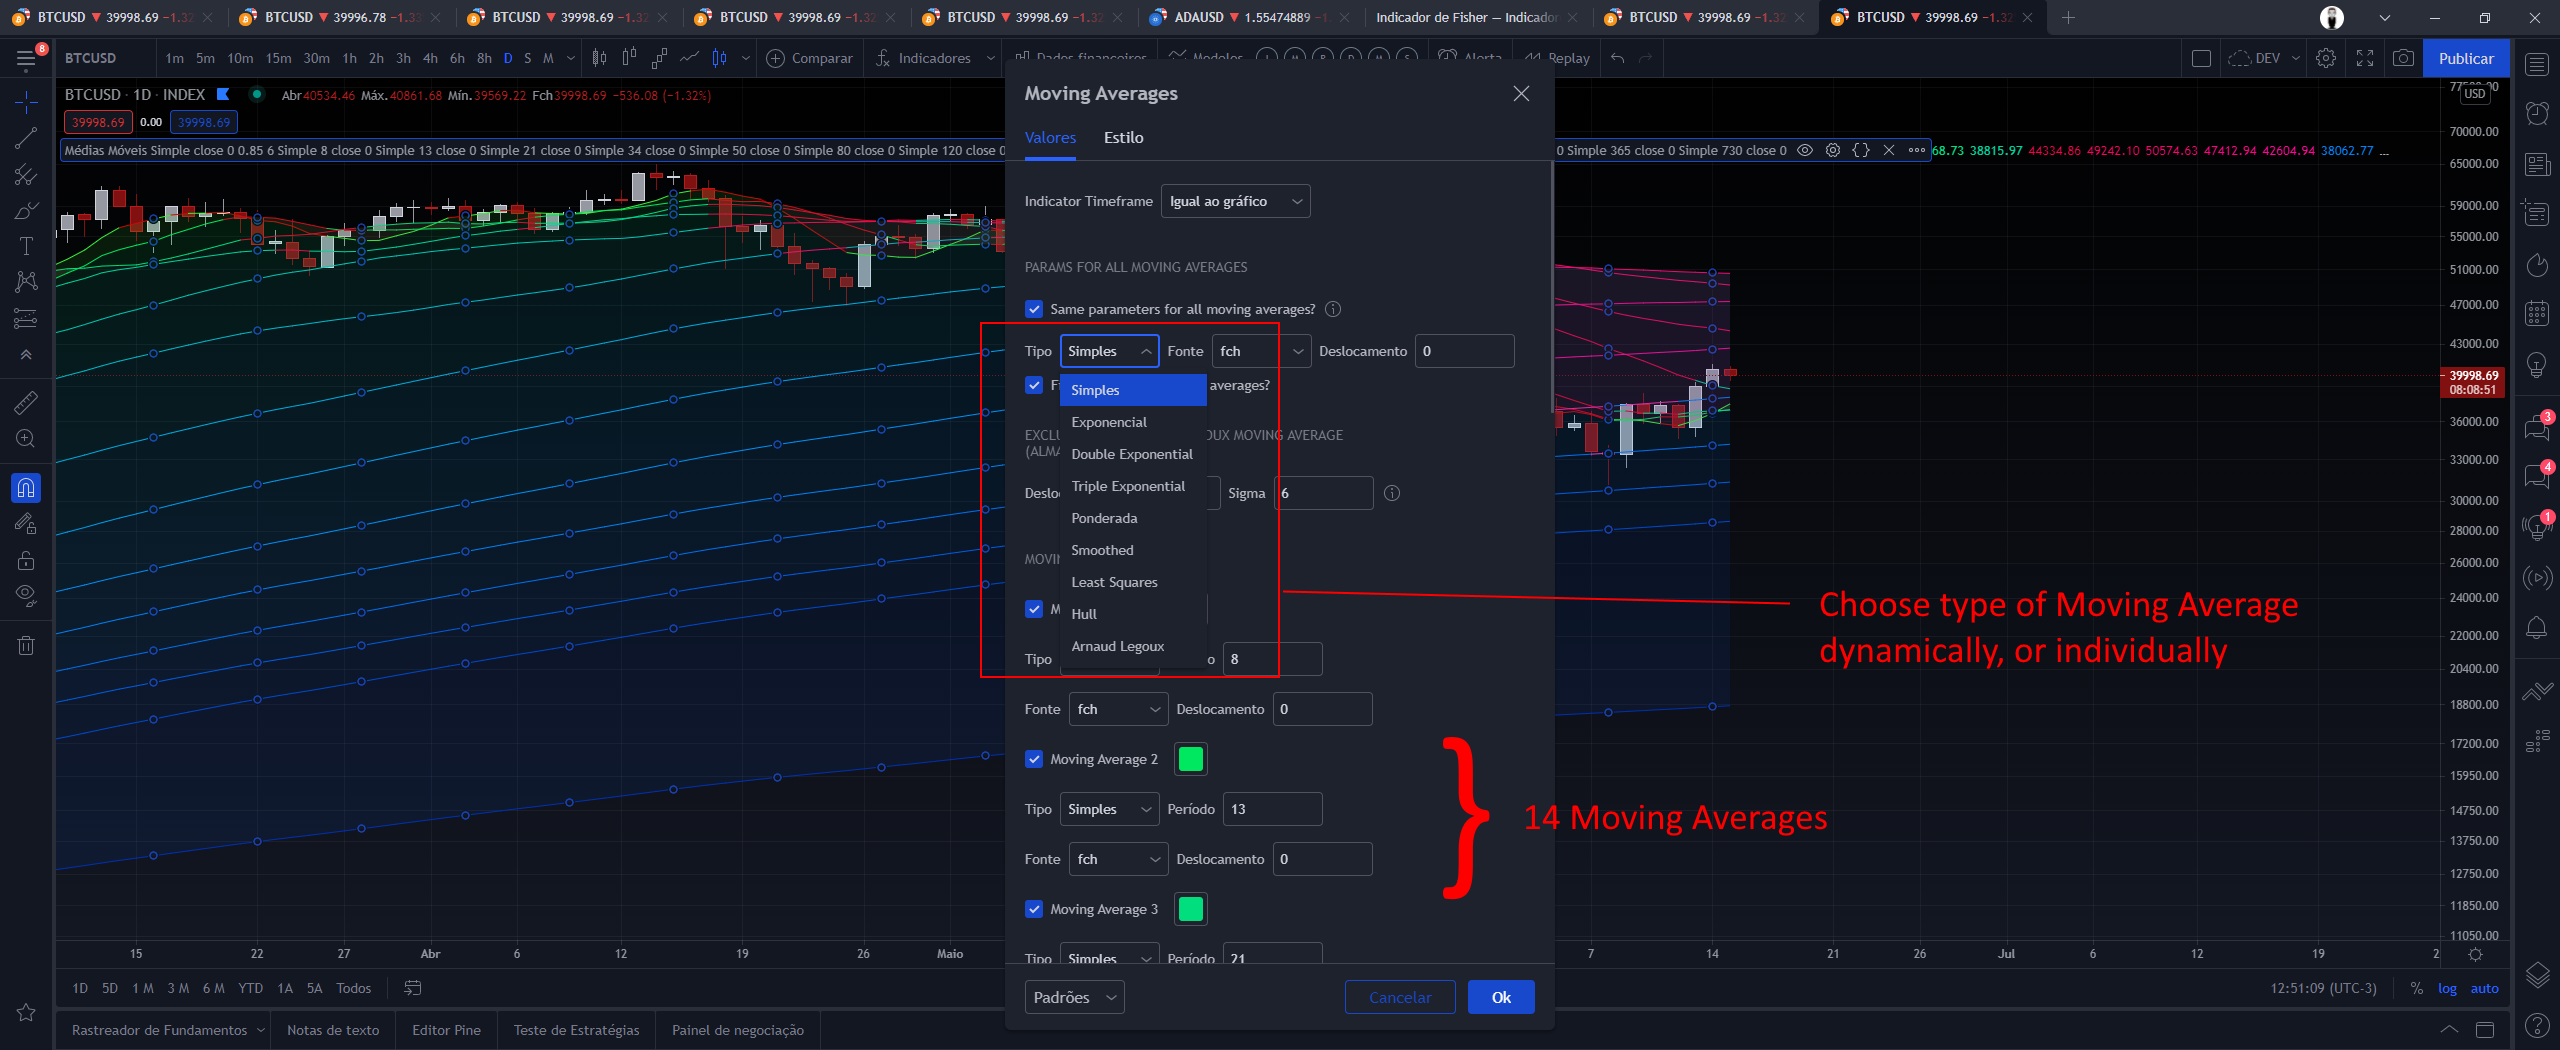Open the Fibonacci/pitchfork tools

(27, 175)
